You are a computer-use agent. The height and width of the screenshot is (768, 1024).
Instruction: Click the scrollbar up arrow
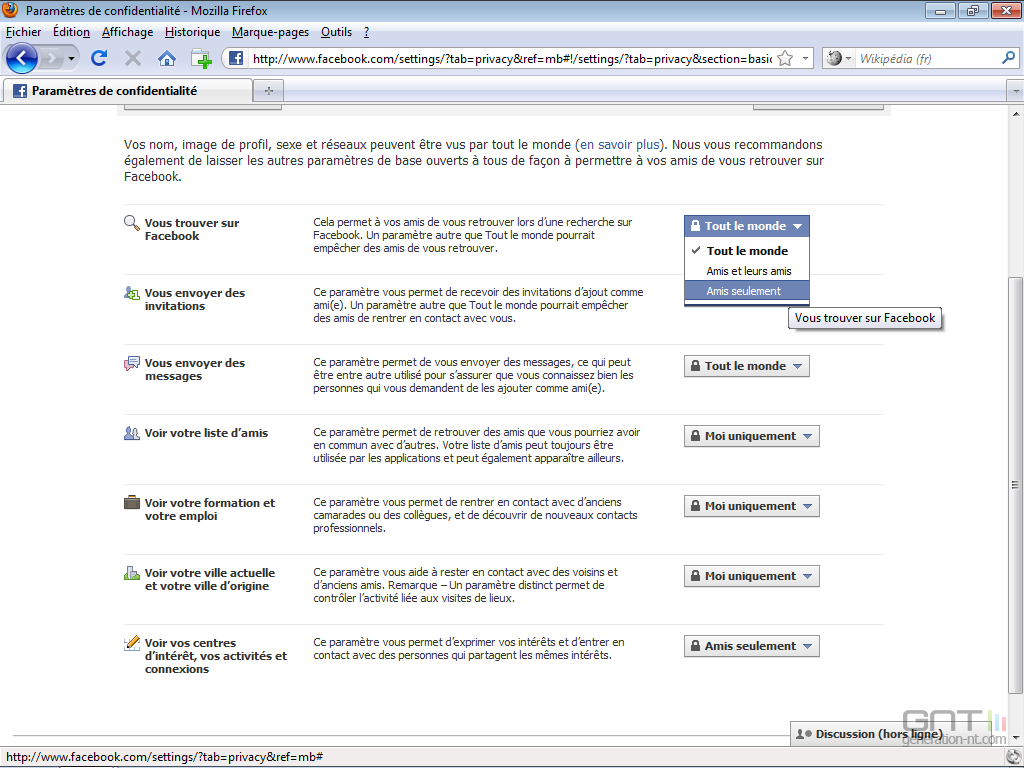[x=1015, y=114]
